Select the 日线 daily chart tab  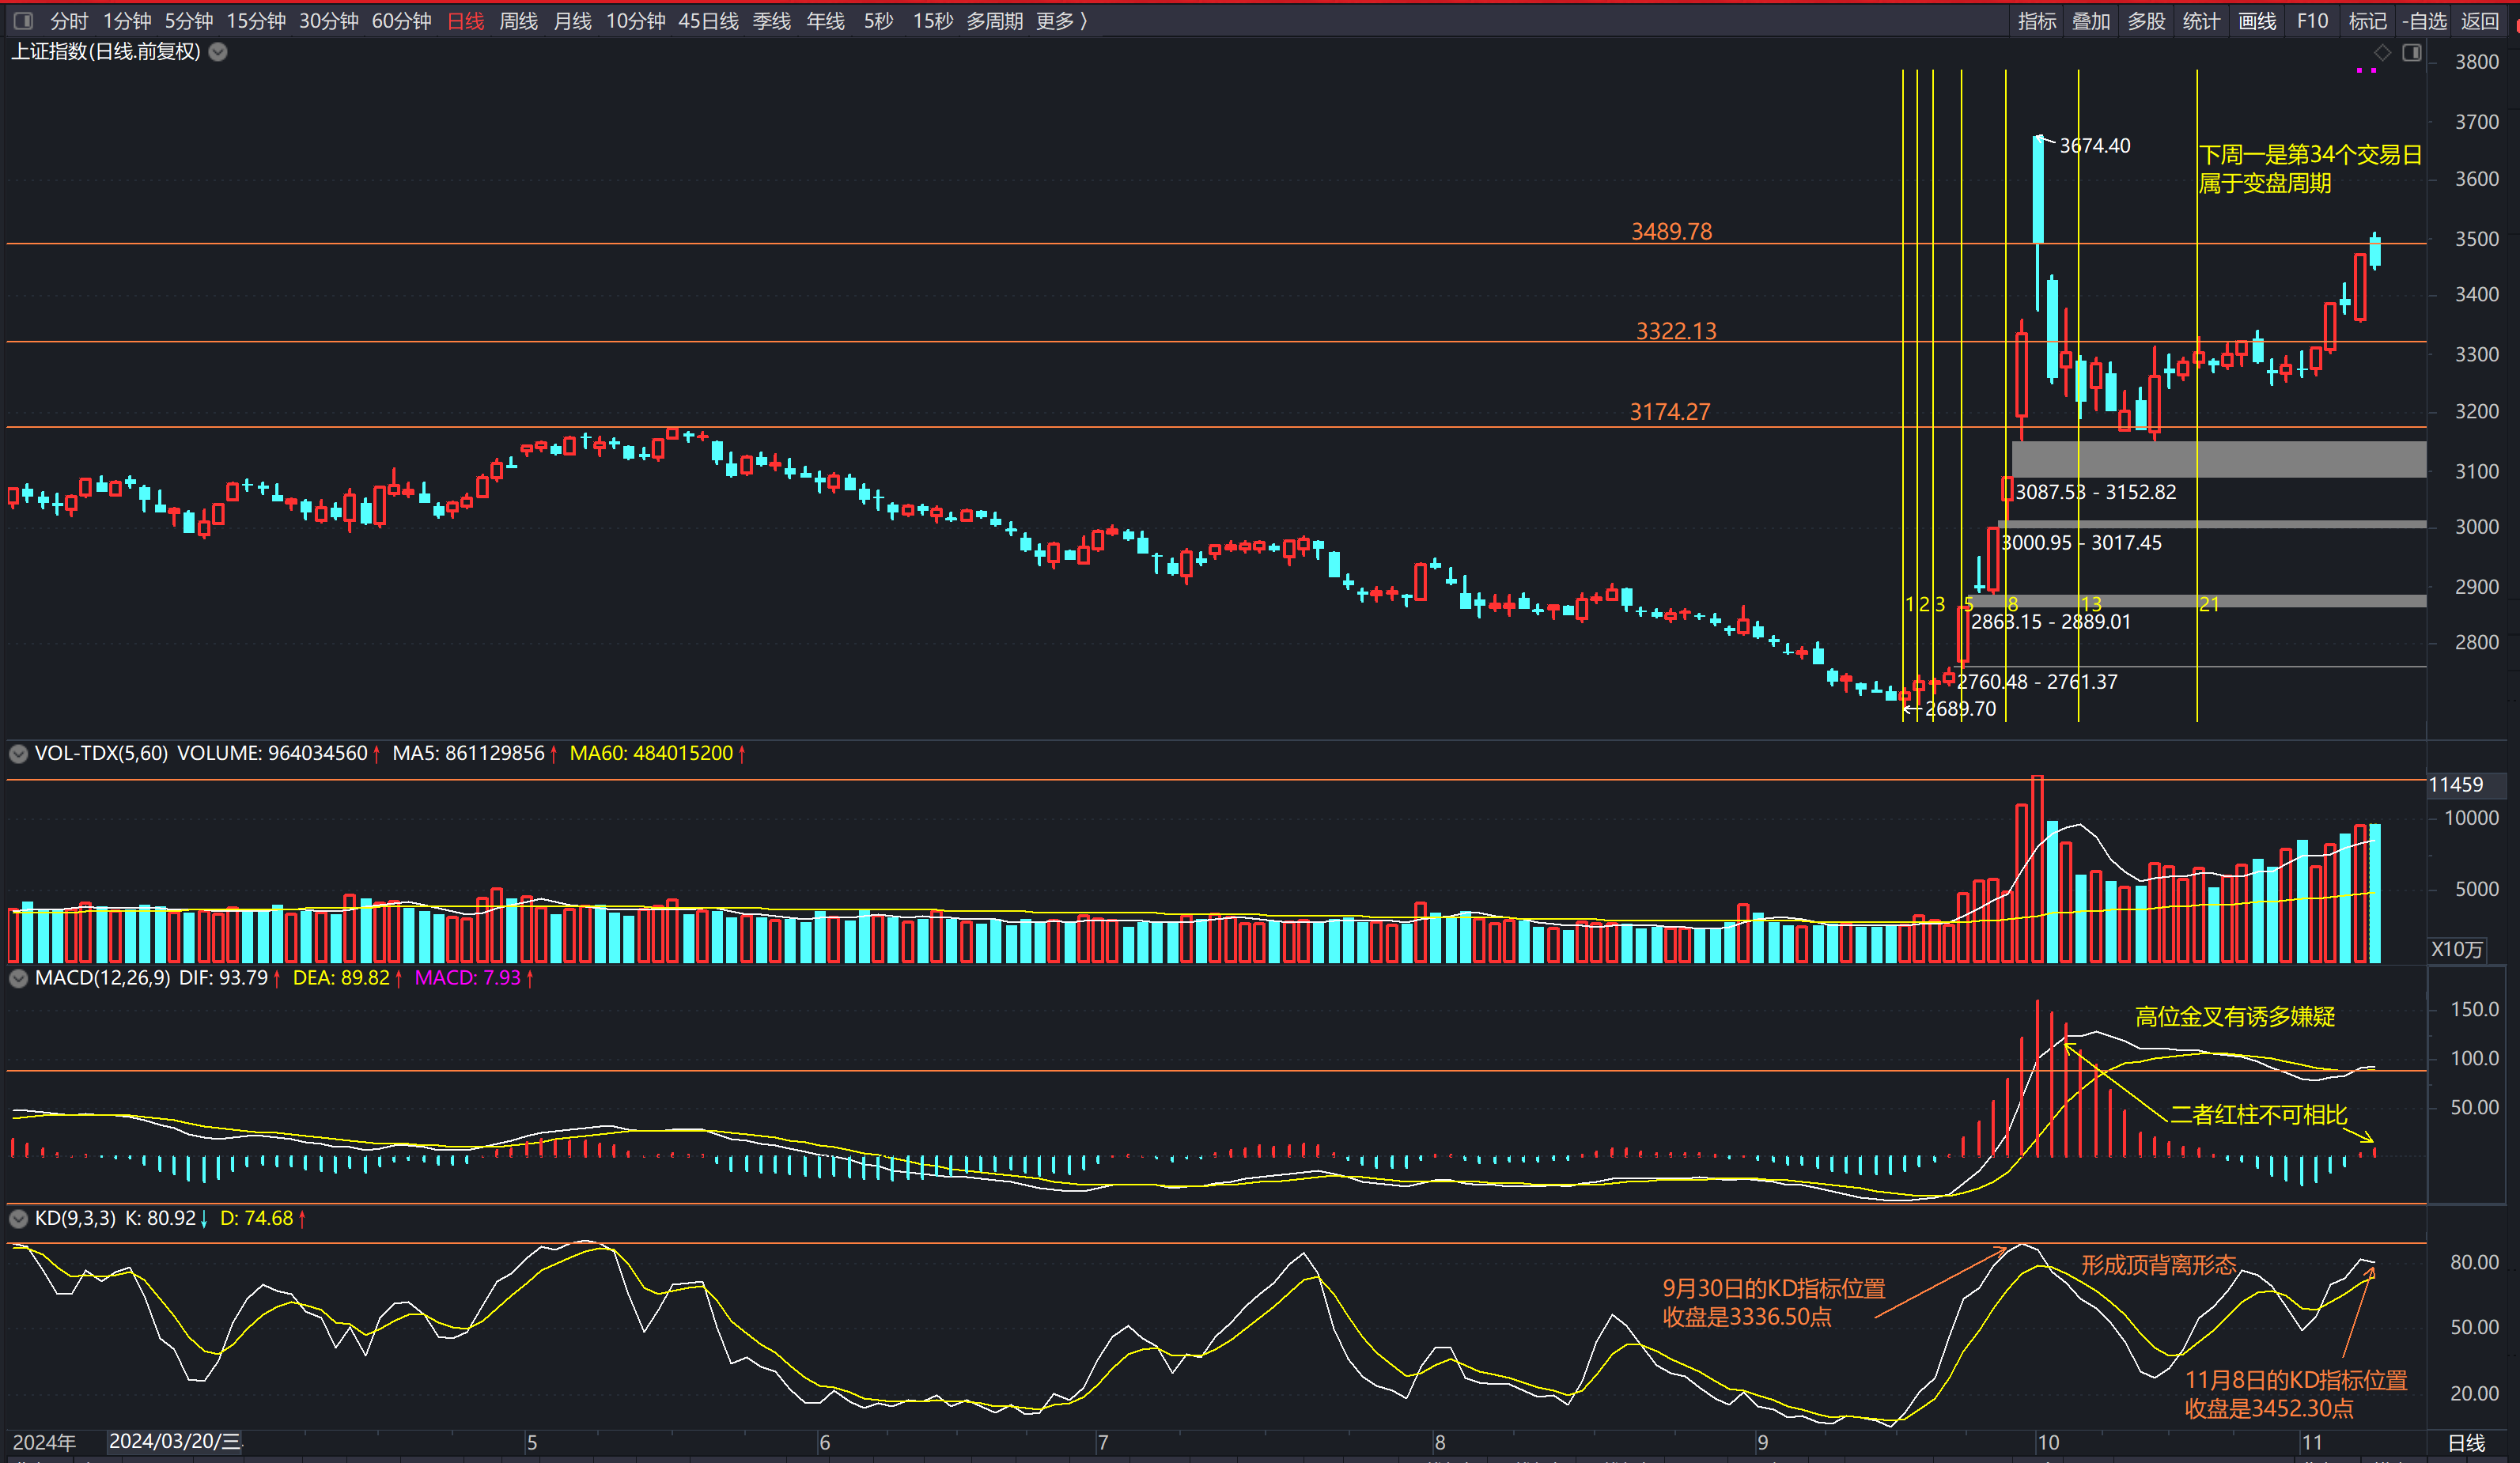465,20
